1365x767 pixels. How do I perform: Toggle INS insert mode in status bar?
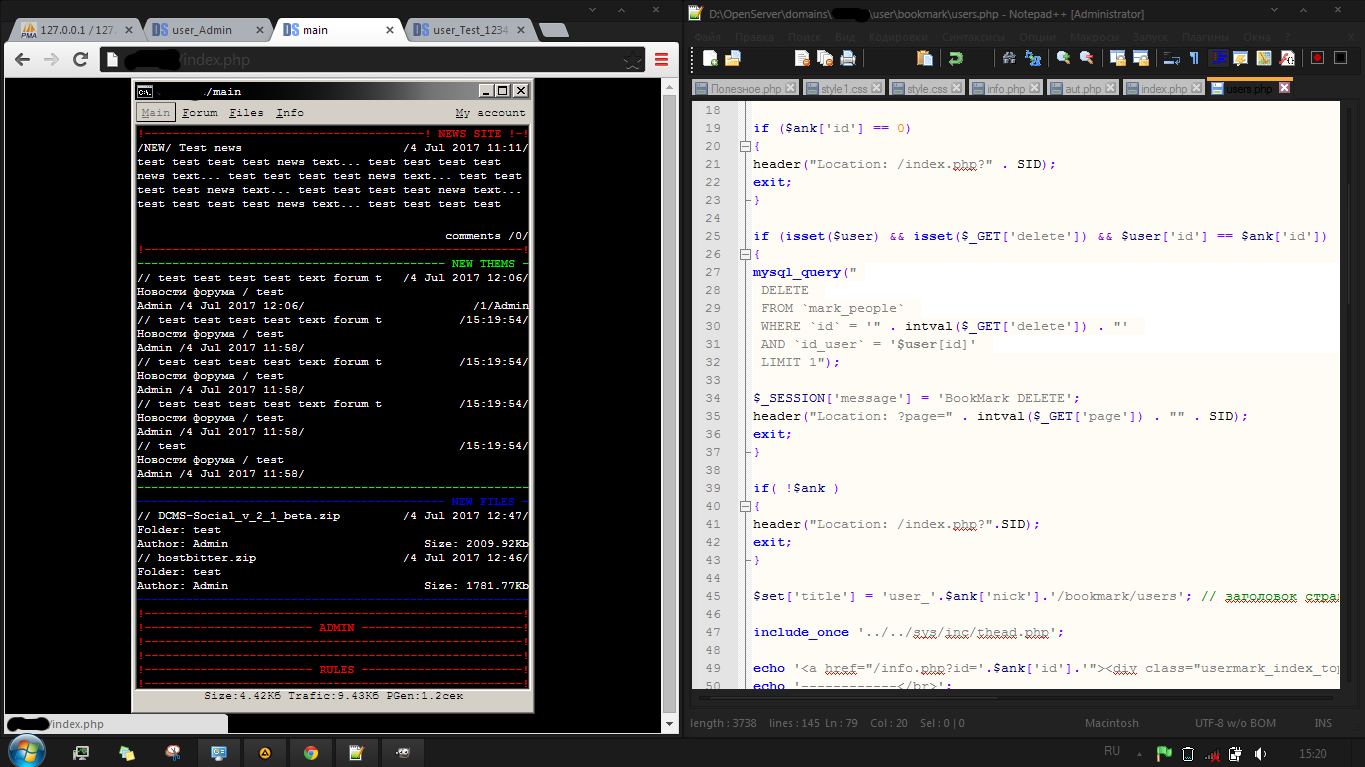[x=1323, y=723]
